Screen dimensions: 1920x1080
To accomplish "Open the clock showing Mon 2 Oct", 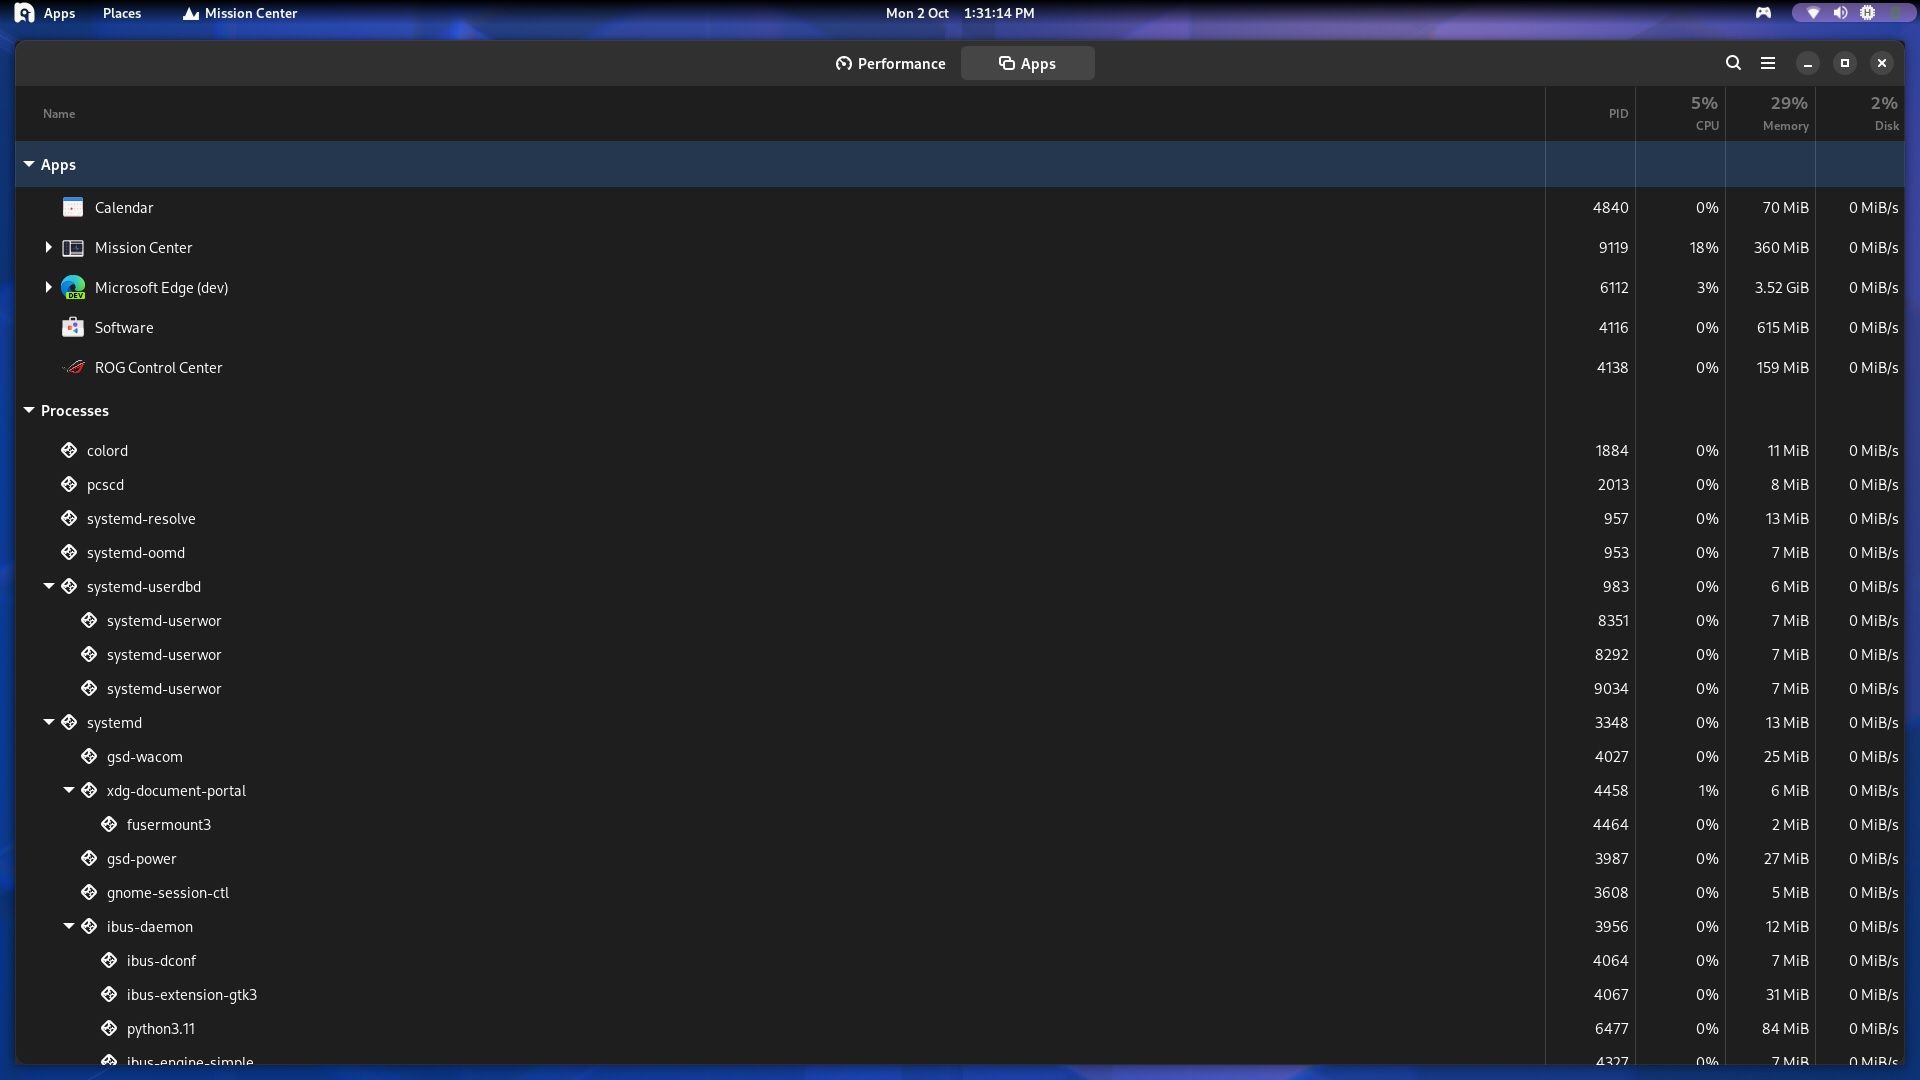I will pyautogui.click(x=960, y=13).
